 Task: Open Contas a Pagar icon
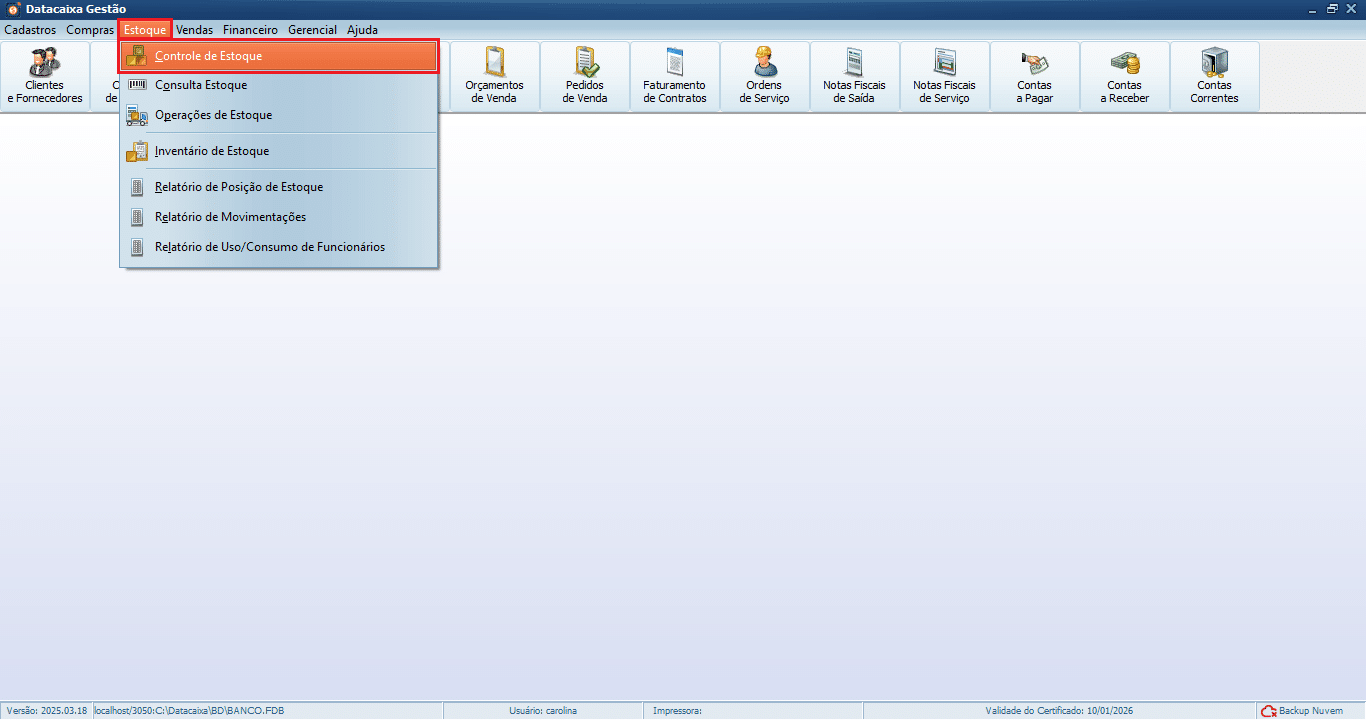[1034, 76]
